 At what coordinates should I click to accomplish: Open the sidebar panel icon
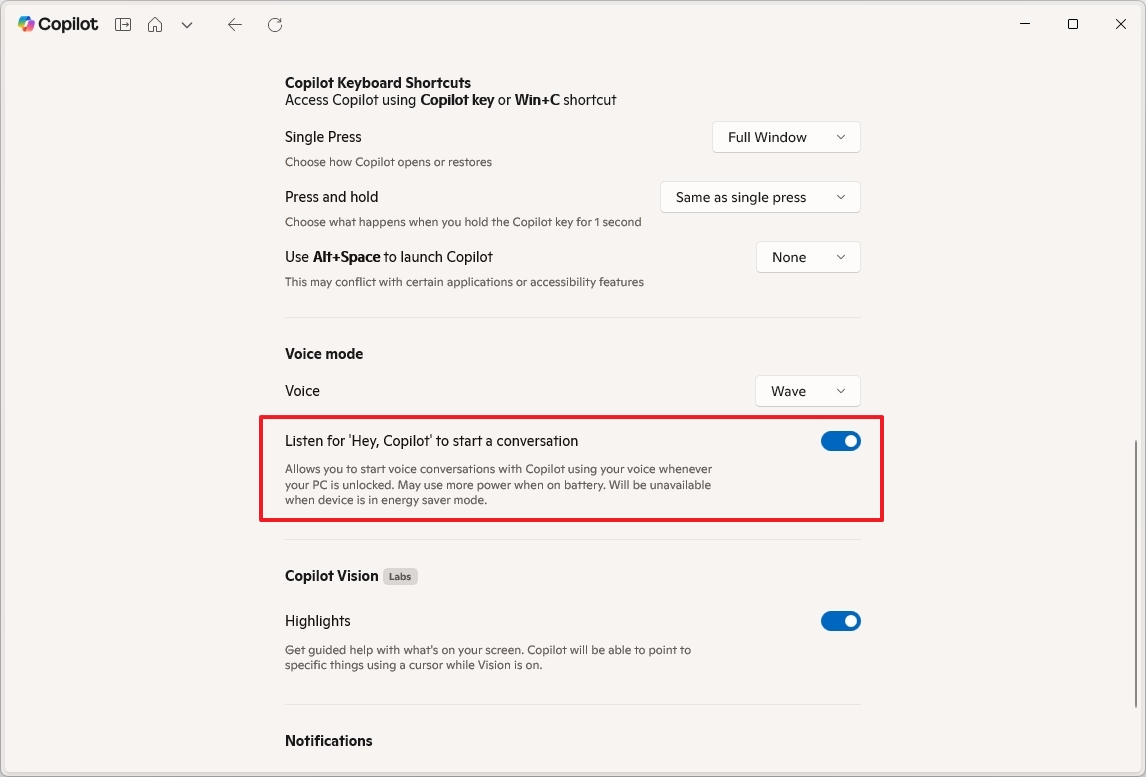[x=122, y=24]
